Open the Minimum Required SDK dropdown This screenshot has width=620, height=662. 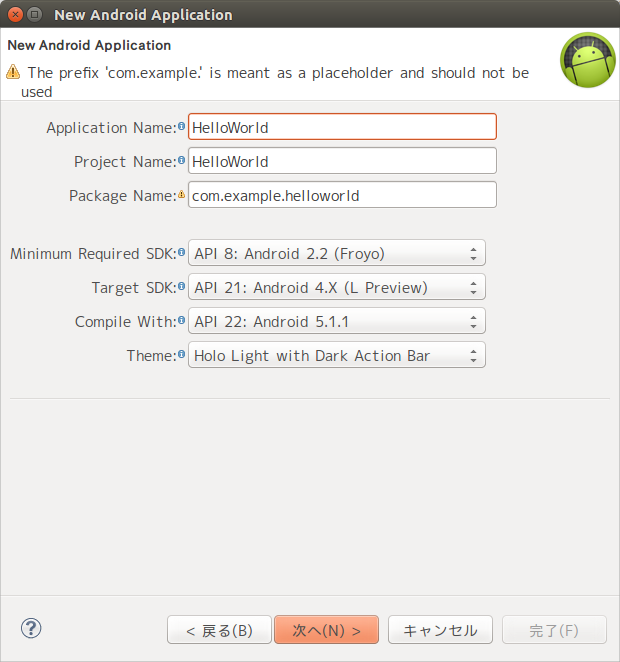337,253
